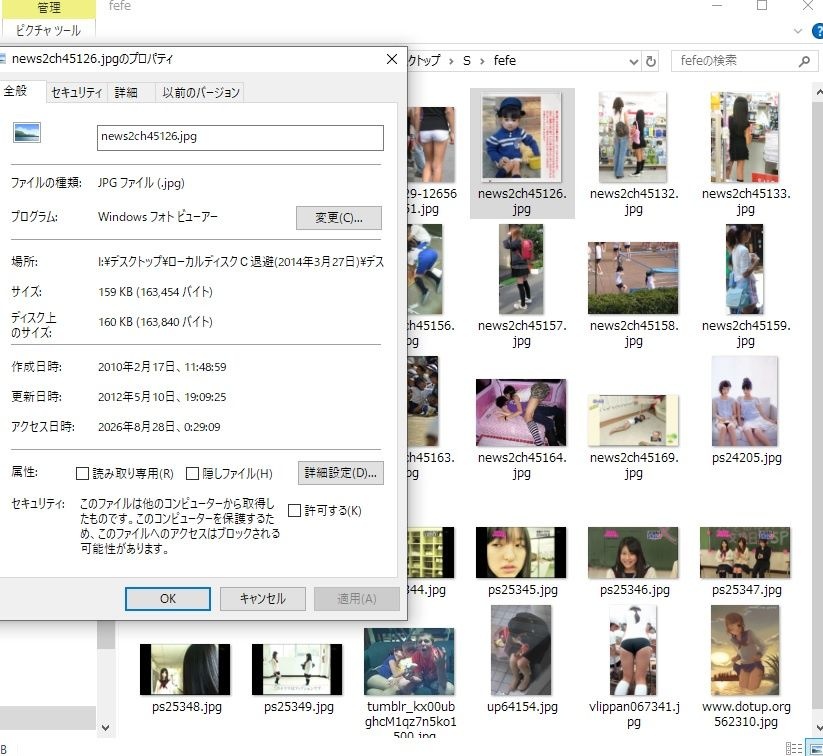
Task: Click the 作成日時 value 2010年2月17日
Action: [162, 367]
